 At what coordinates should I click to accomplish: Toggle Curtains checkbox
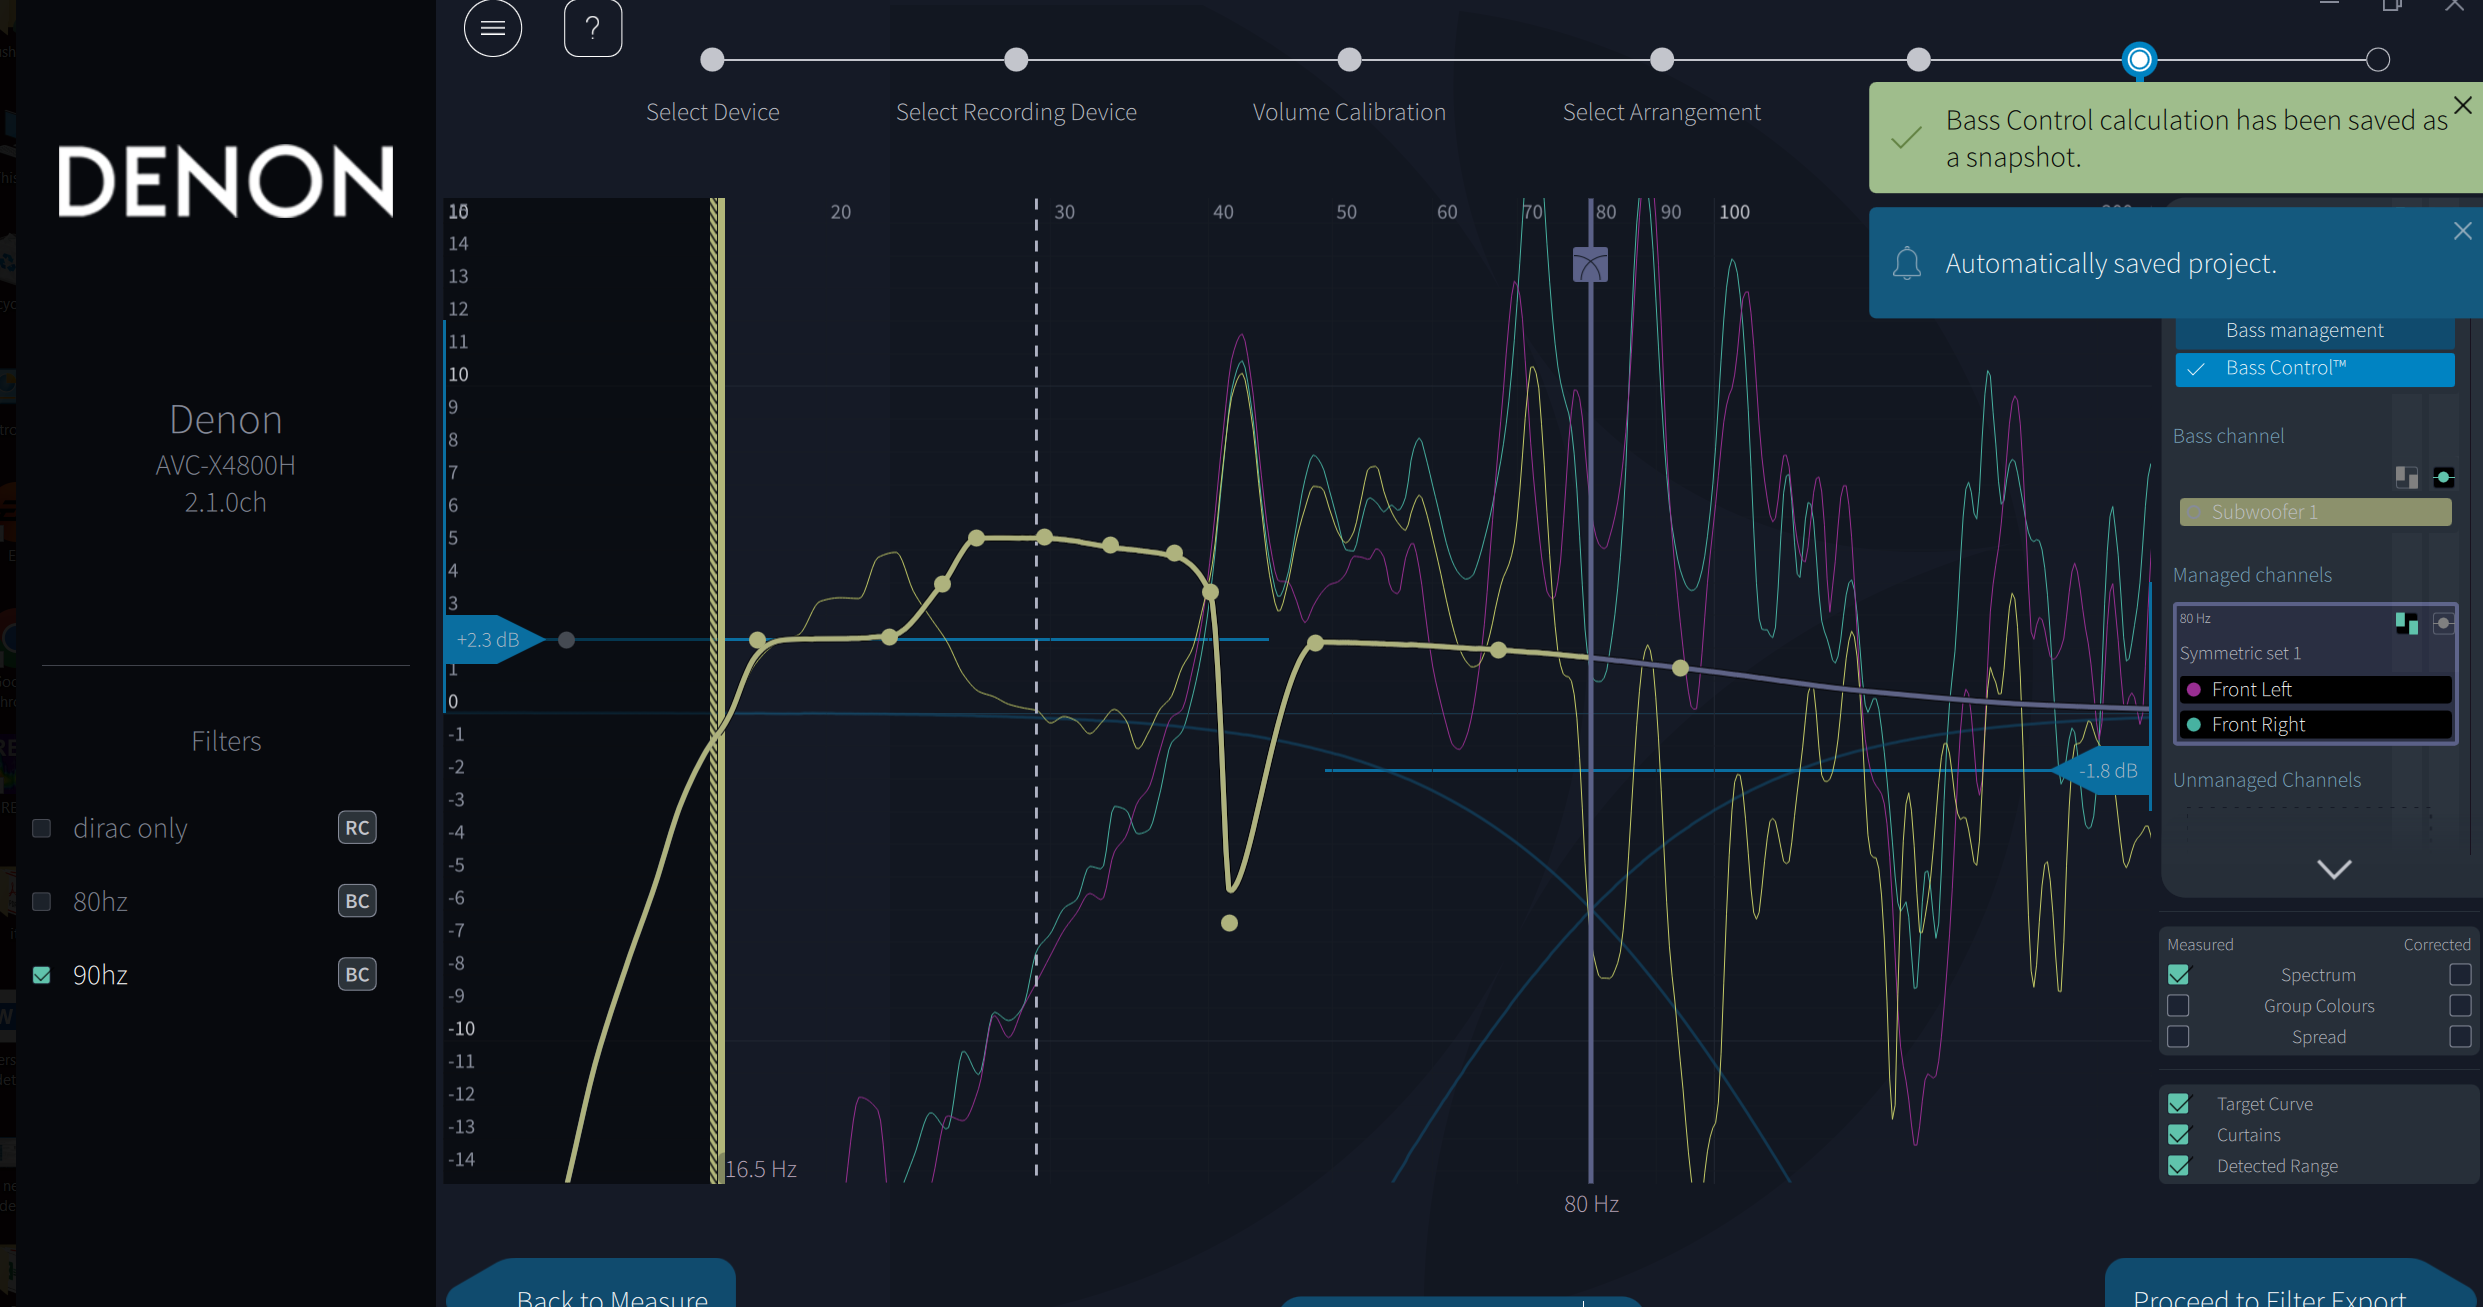[2178, 1135]
